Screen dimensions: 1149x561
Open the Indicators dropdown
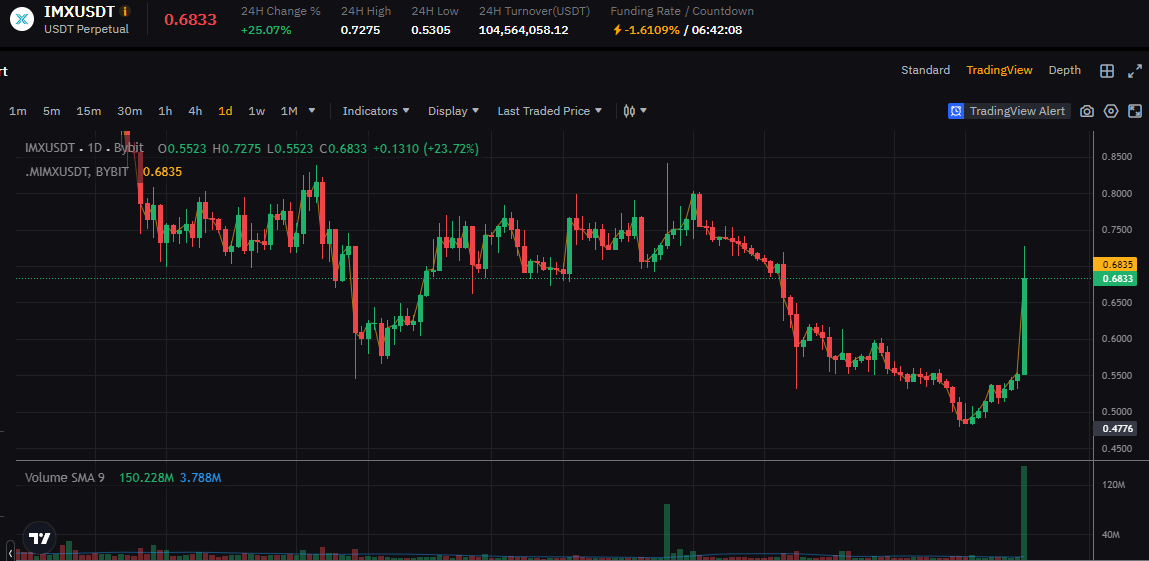(376, 111)
